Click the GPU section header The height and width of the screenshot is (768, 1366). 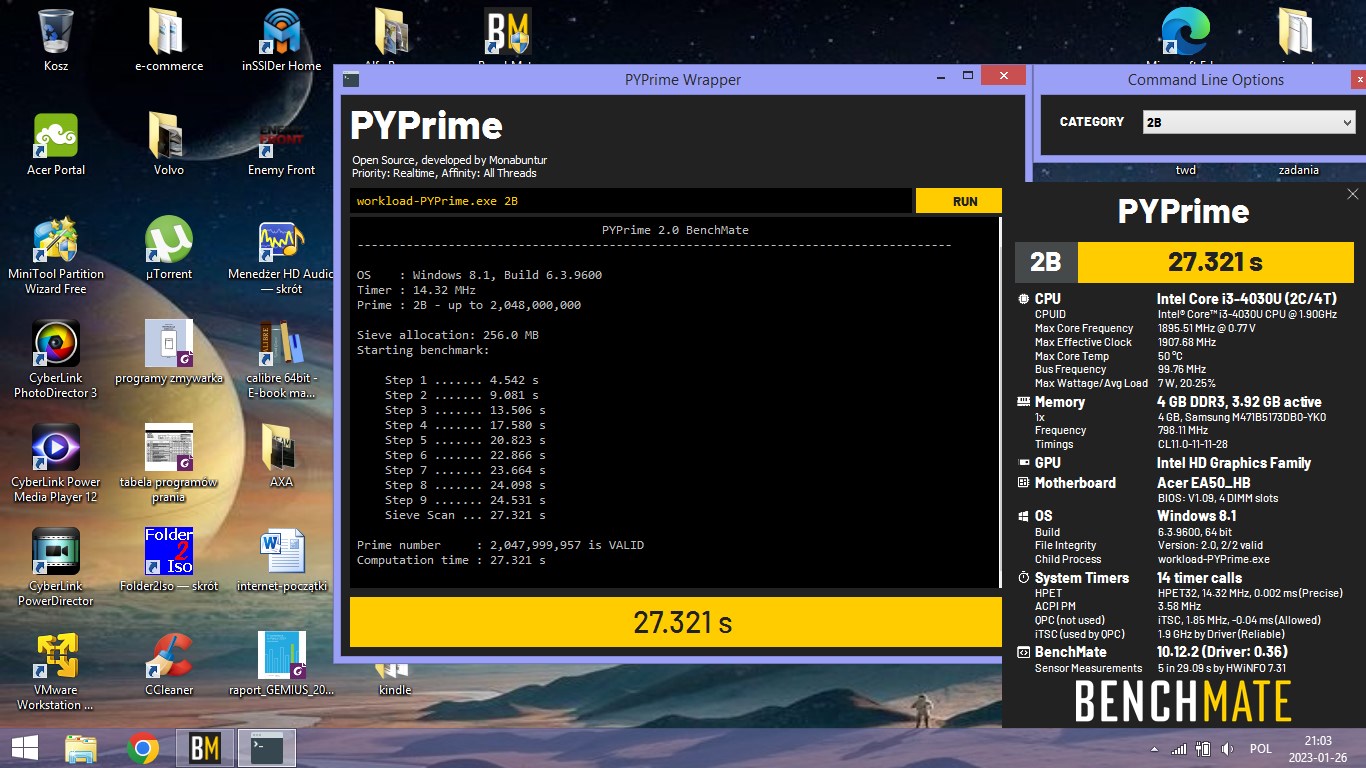1047,463
